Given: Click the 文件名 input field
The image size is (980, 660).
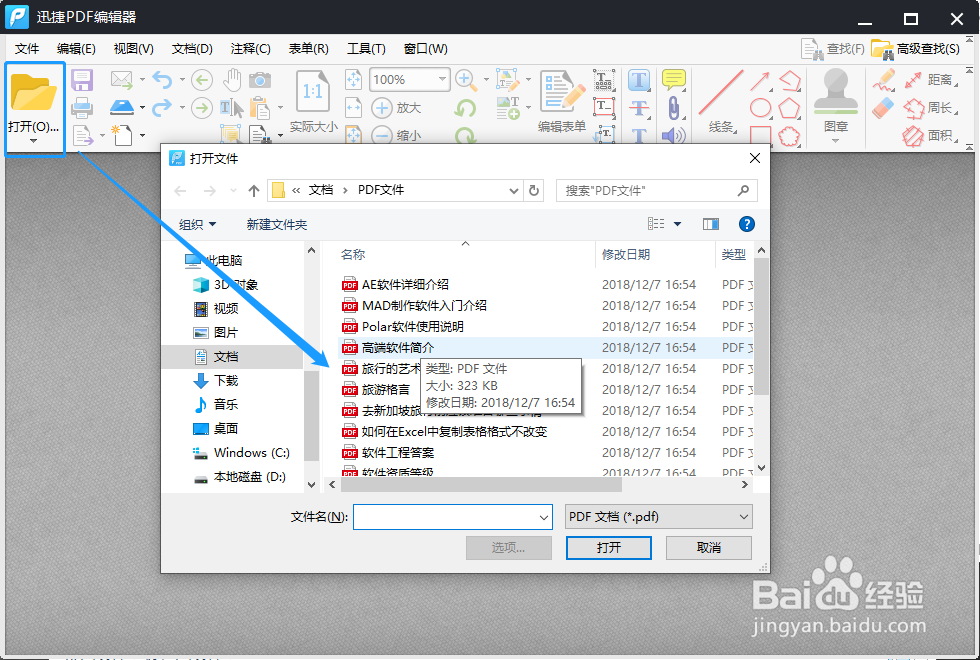Looking at the screenshot, I should [452, 517].
